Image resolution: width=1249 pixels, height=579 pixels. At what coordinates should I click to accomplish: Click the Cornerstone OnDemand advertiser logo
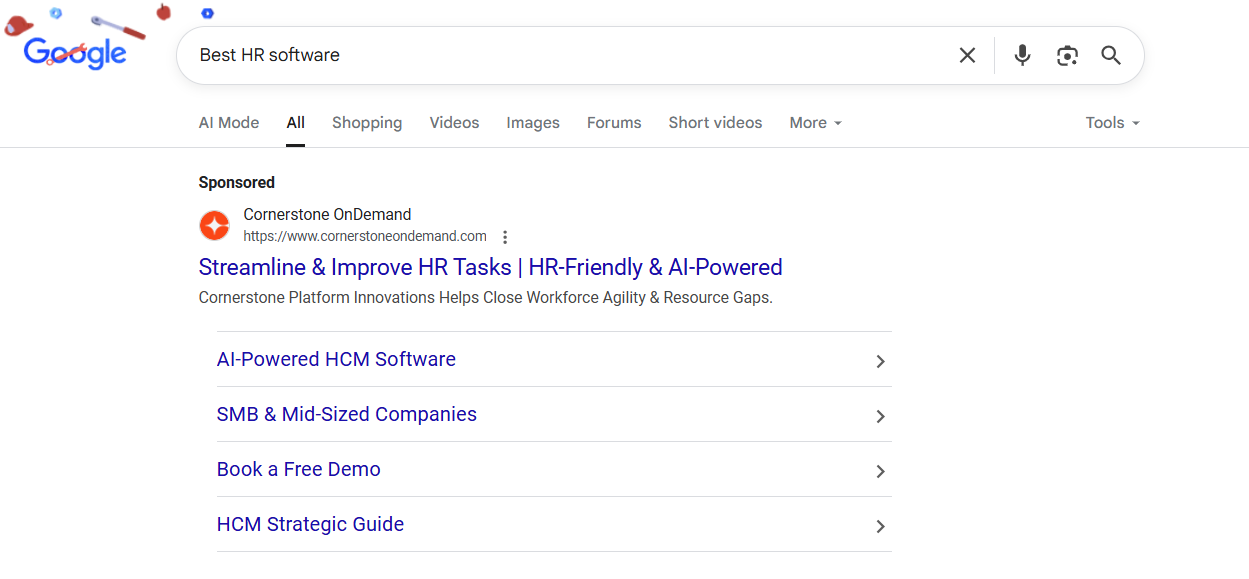(214, 225)
